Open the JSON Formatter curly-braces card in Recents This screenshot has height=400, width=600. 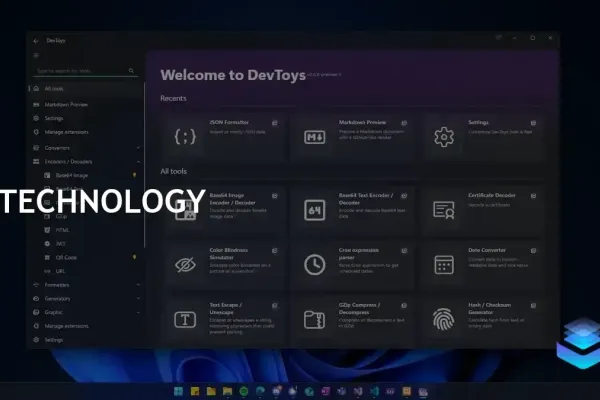tap(225, 137)
